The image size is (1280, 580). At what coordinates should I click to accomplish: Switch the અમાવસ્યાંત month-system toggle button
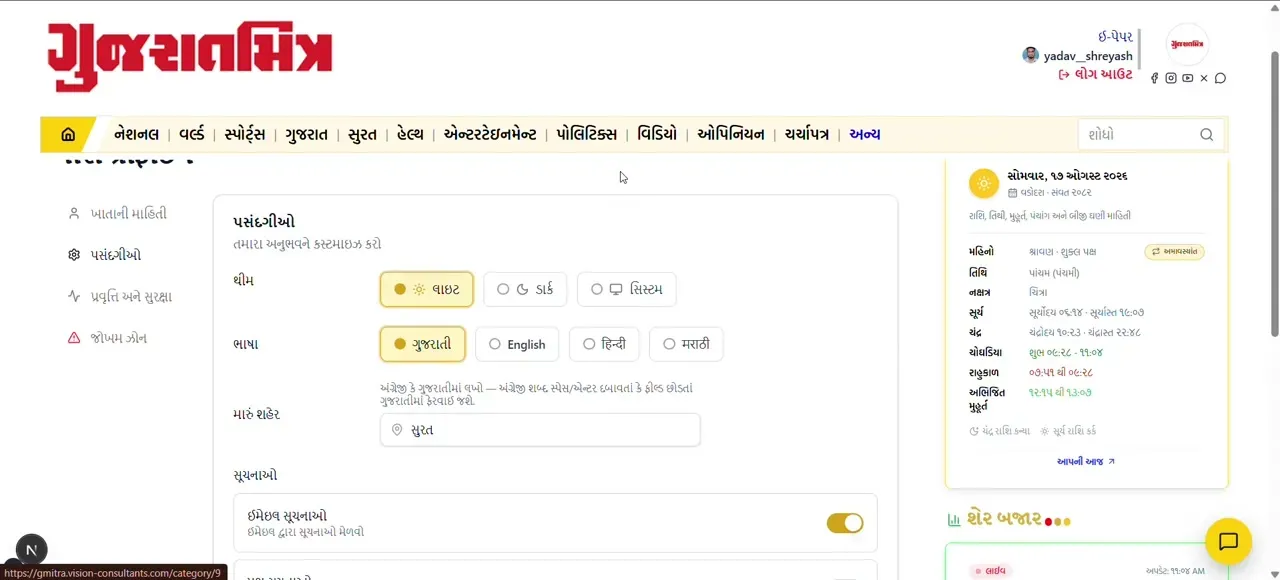(1175, 252)
